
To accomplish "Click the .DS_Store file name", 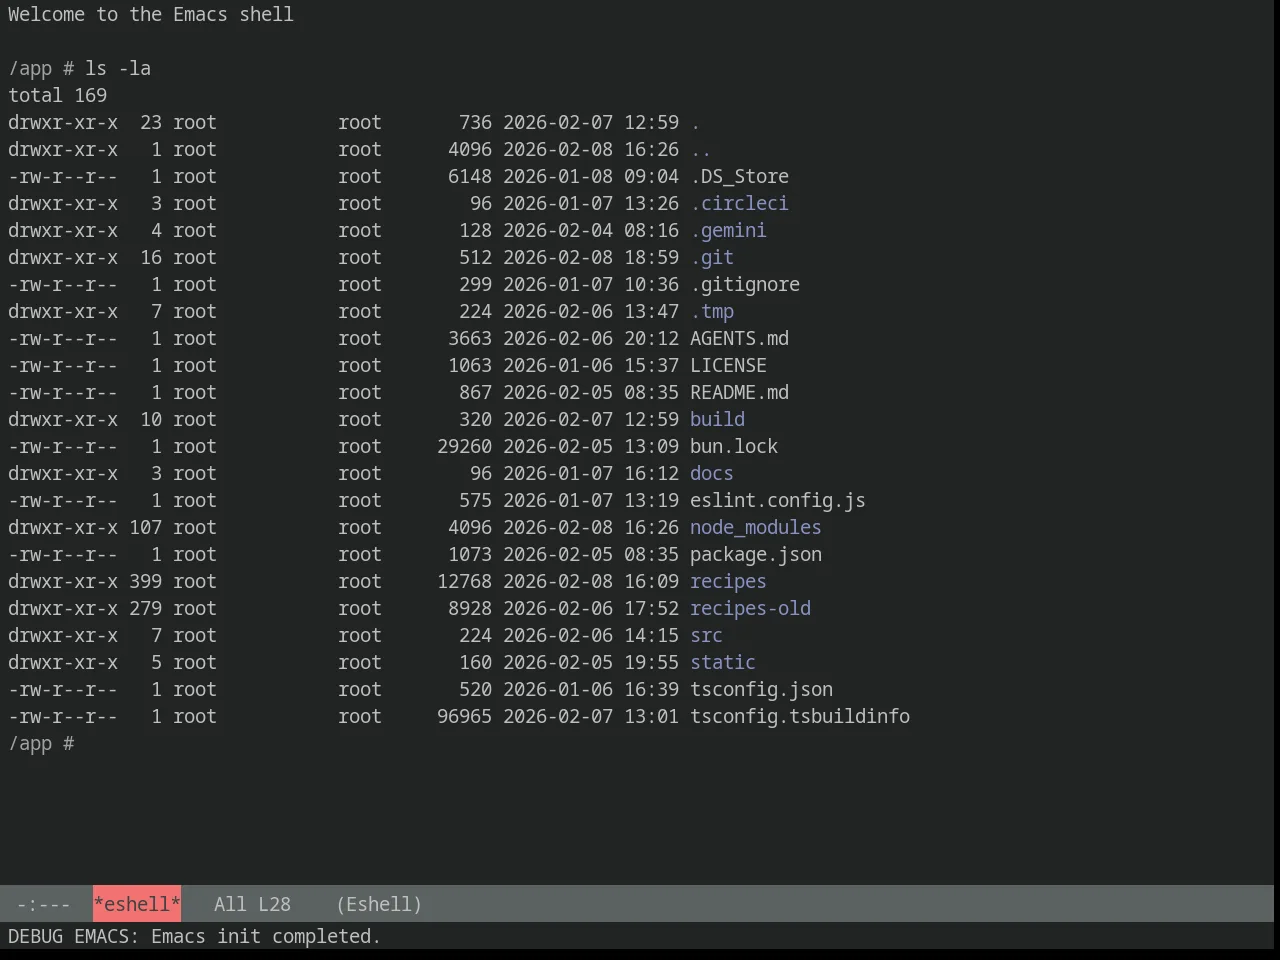I will pos(739,176).
